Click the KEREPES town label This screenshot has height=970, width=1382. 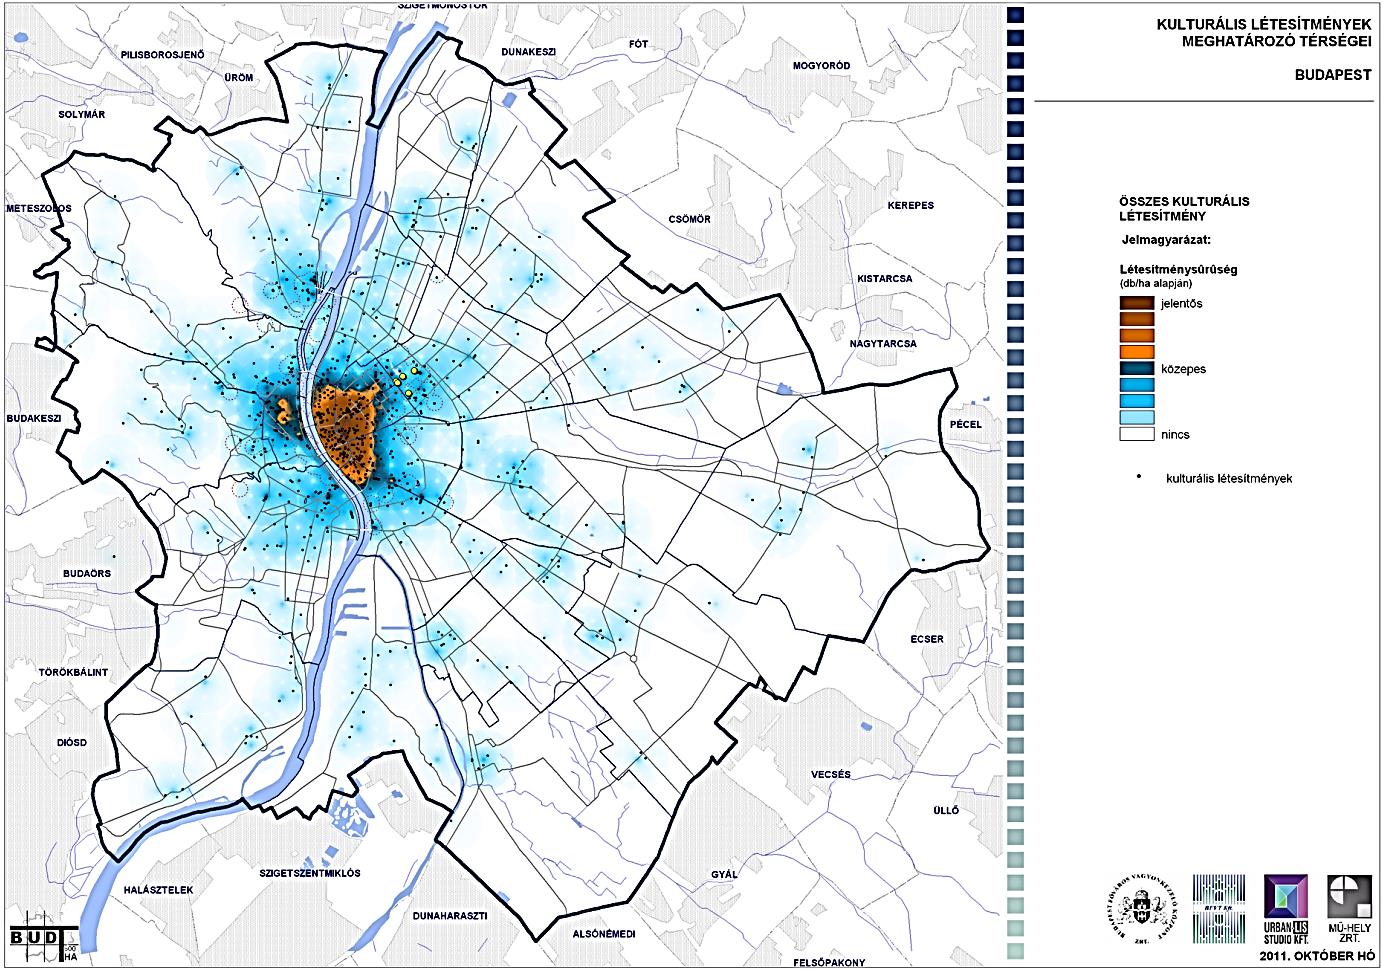tap(910, 205)
